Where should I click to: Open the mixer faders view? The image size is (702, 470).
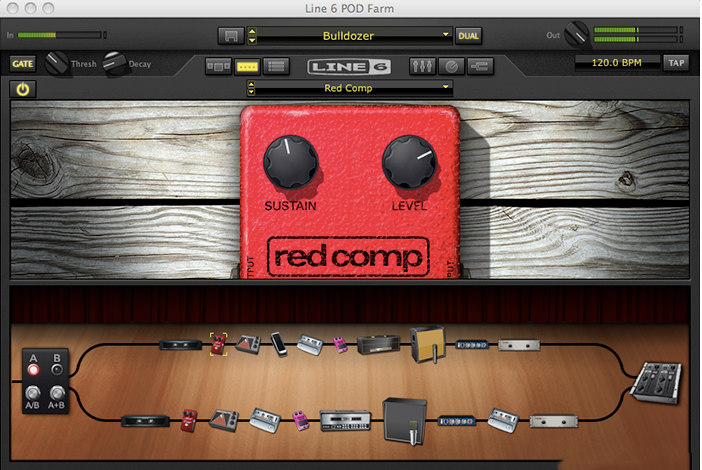click(x=422, y=66)
